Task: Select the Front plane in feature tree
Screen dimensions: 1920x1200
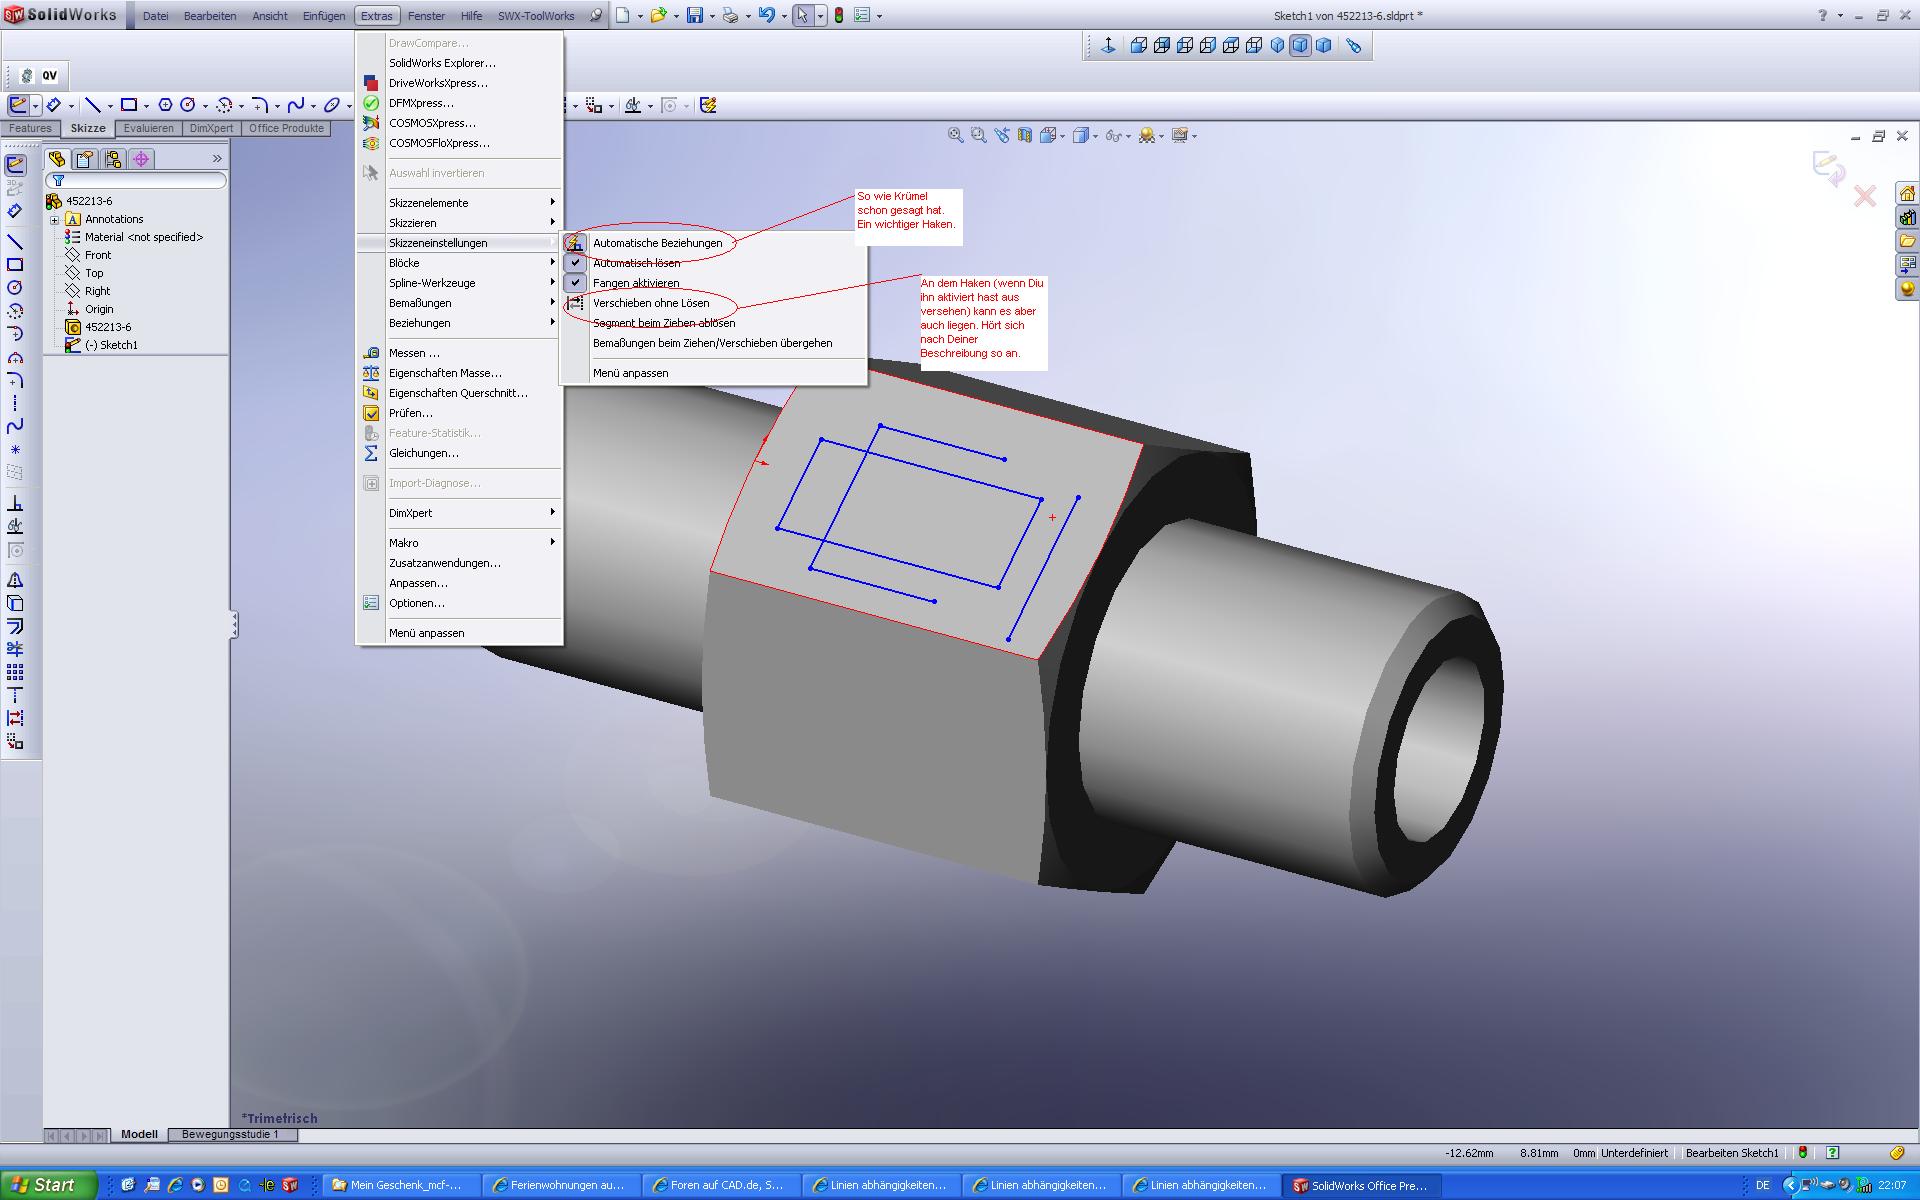Action: (x=97, y=255)
